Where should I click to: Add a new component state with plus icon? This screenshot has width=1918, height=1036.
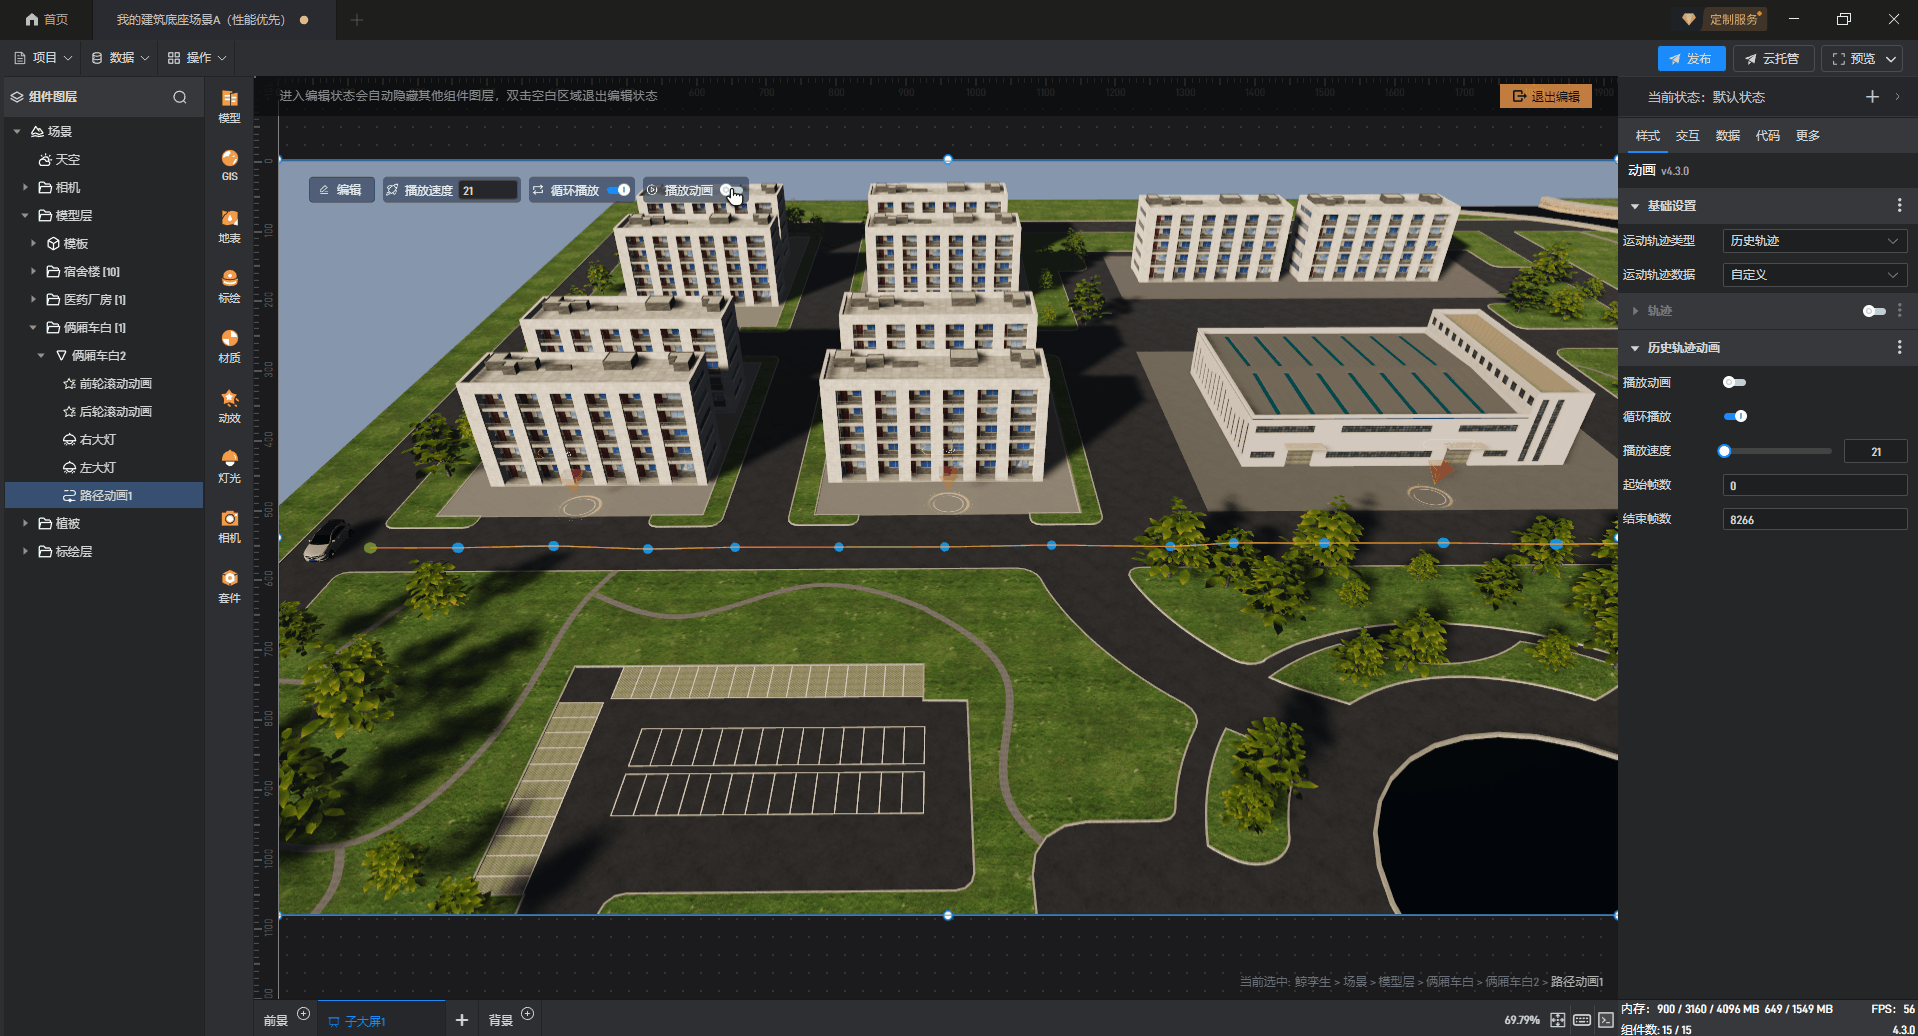pyautogui.click(x=1872, y=96)
